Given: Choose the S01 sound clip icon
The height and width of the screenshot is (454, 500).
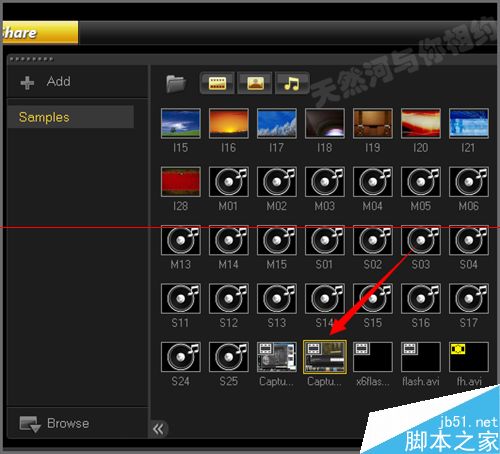Looking at the screenshot, I should click(325, 240).
